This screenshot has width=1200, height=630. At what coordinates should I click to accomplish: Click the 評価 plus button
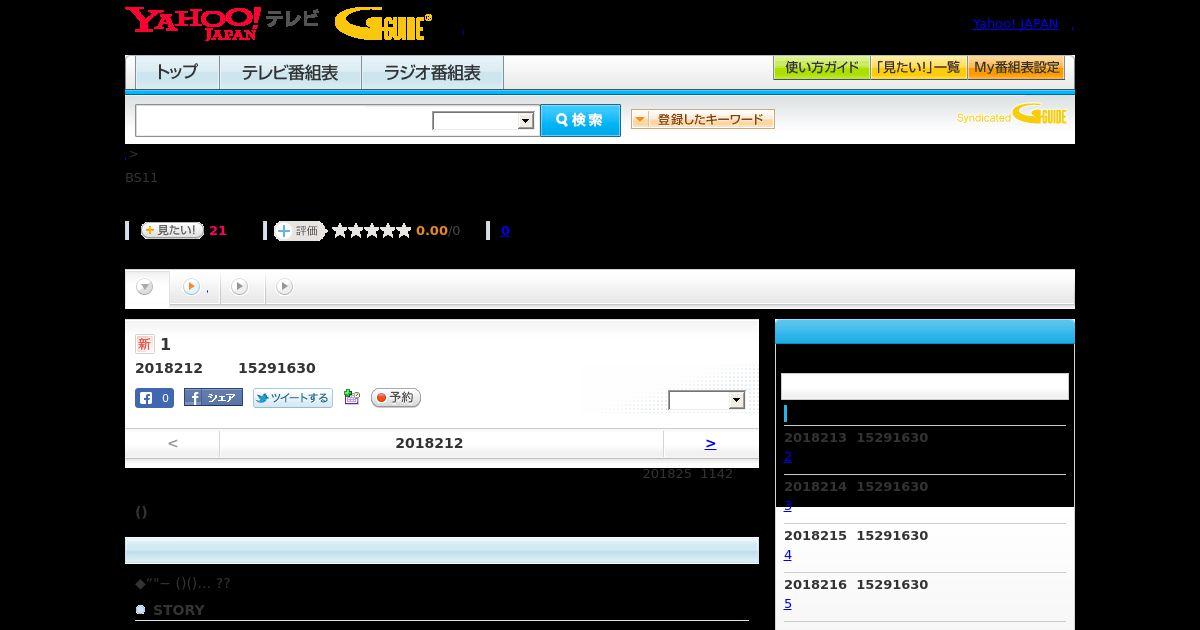click(x=300, y=231)
